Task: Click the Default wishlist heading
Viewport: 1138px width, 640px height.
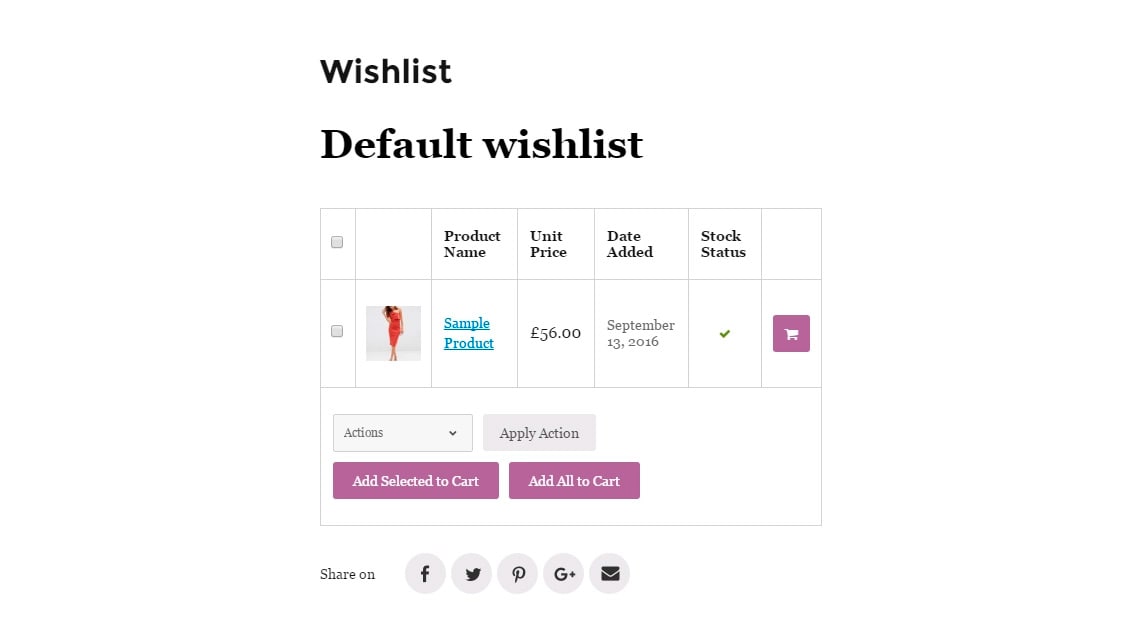Action: click(481, 144)
